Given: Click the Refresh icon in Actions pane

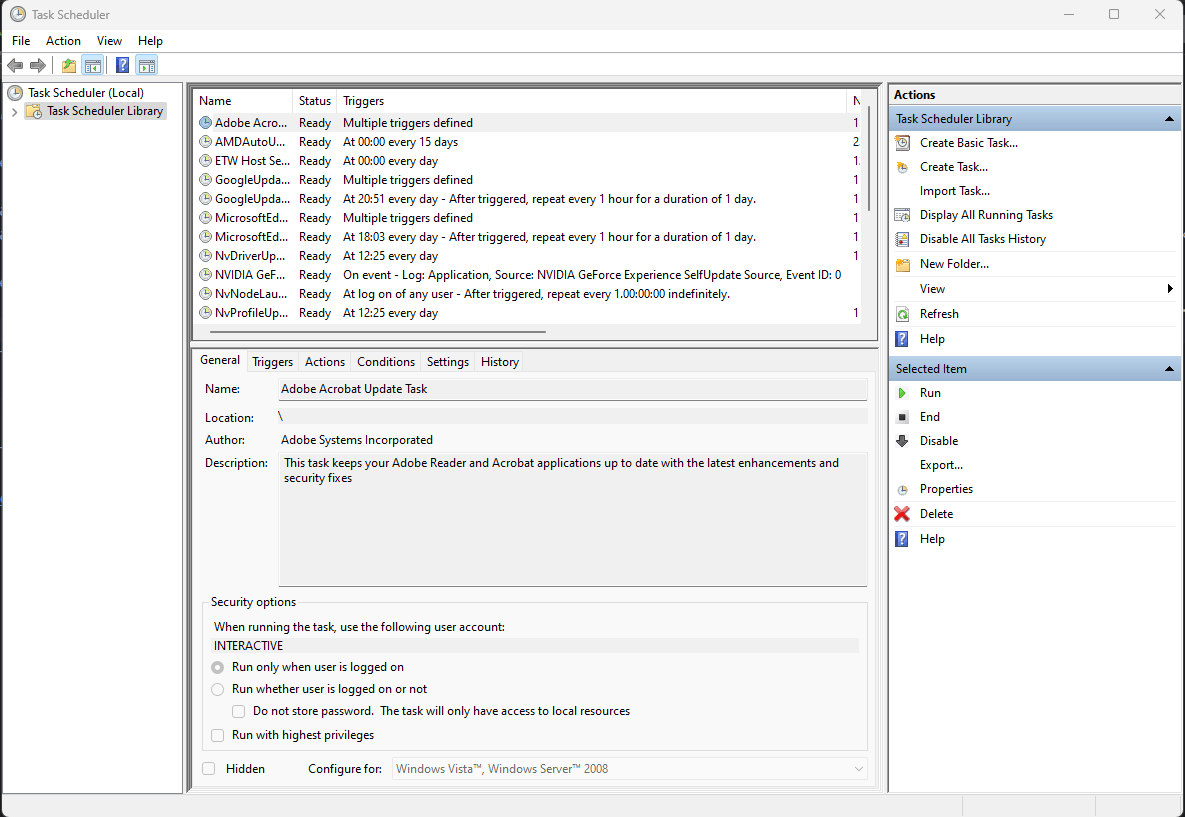Looking at the screenshot, I should 903,313.
